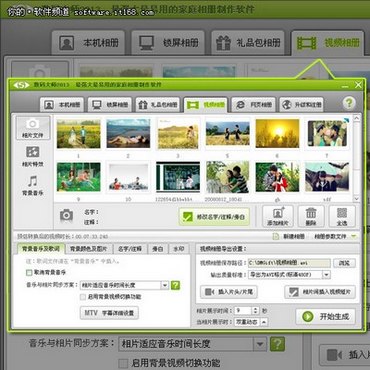370x370 pixels.
Task: Switch to the 背景颜色及图片 tab
Action: (x=88, y=249)
